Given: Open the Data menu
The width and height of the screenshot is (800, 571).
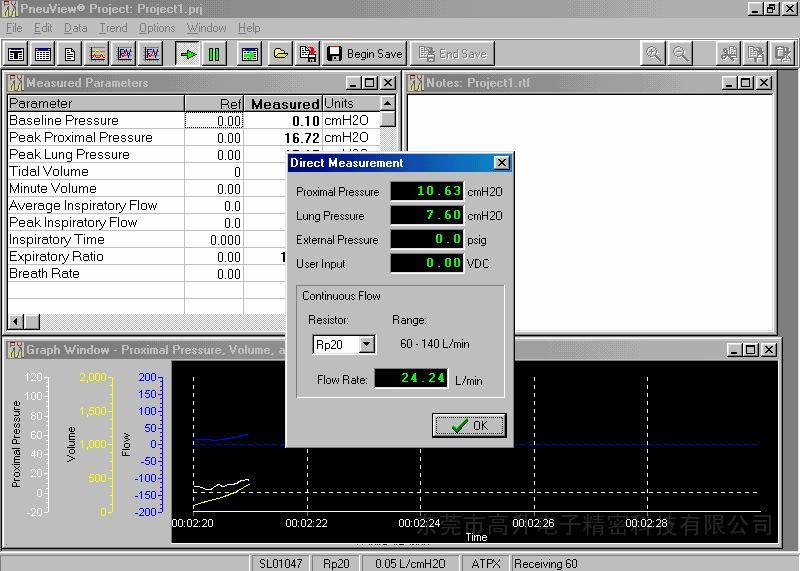Looking at the screenshot, I should pyautogui.click(x=75, y=28).
